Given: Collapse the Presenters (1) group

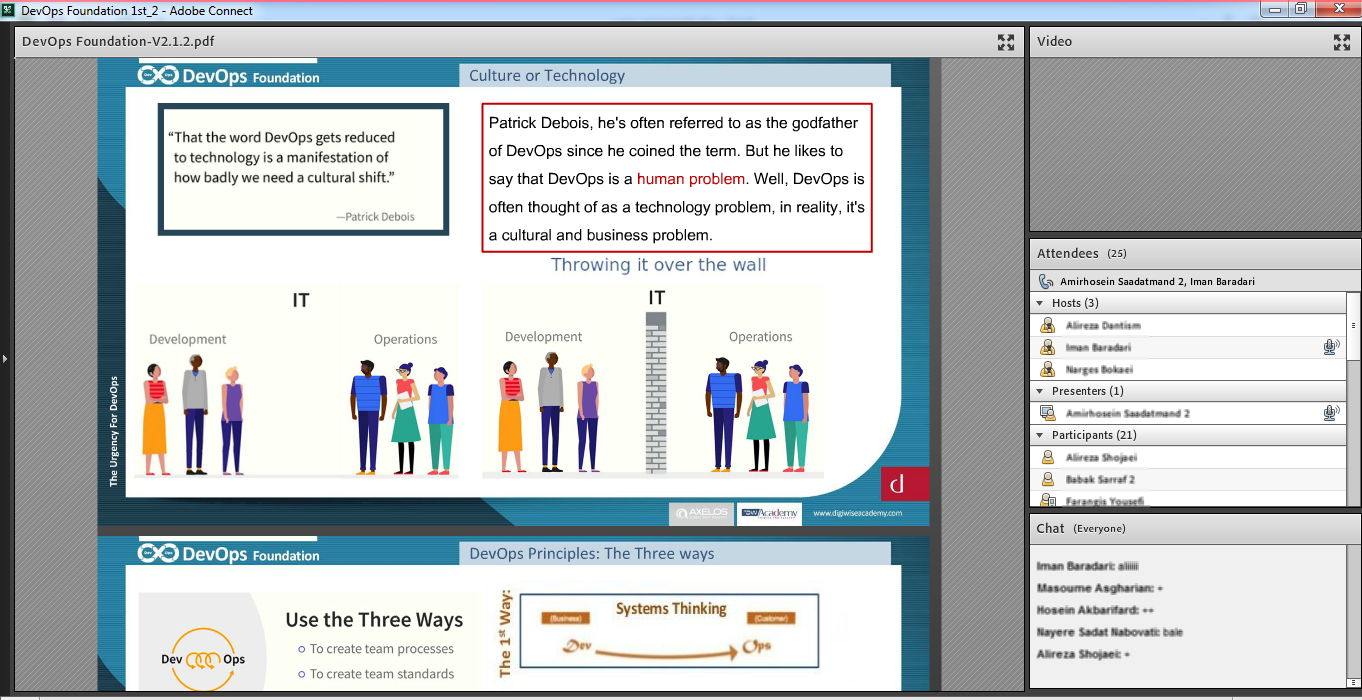Looking at the screenshot, I should (1040, 391).
